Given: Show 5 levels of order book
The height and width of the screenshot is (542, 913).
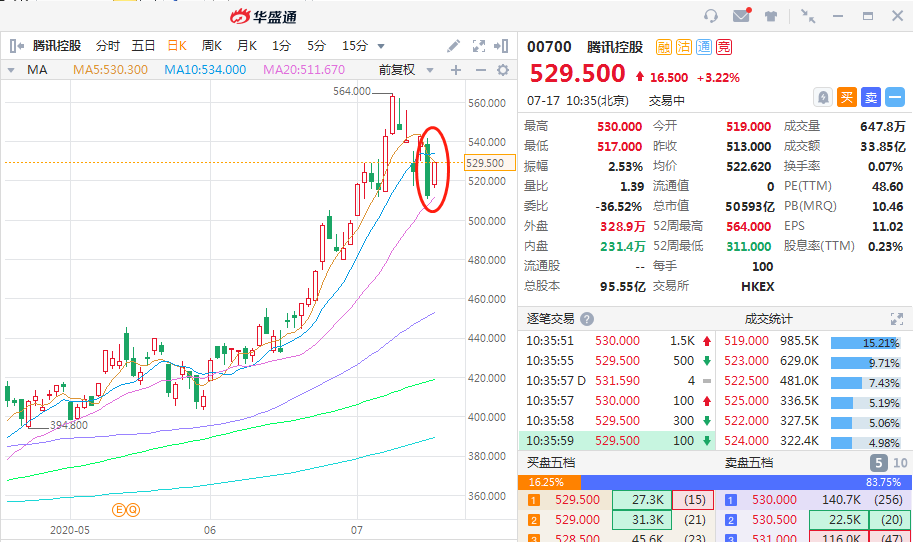Looking at the screenshot, I should 879,463.
